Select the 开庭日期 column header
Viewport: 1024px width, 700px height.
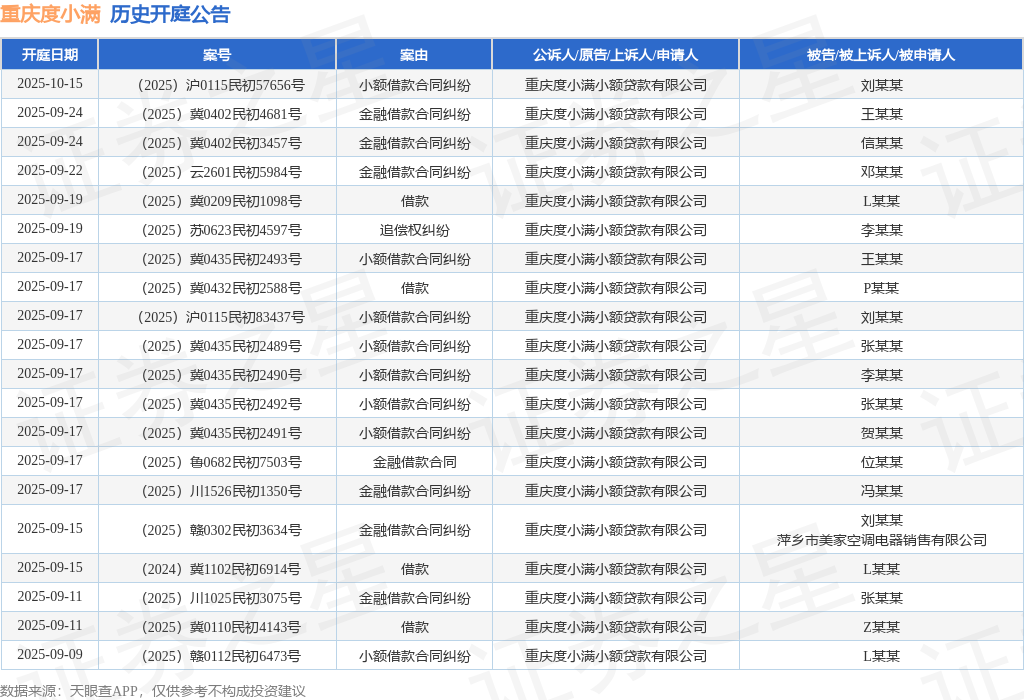click(x=50, y=55)
